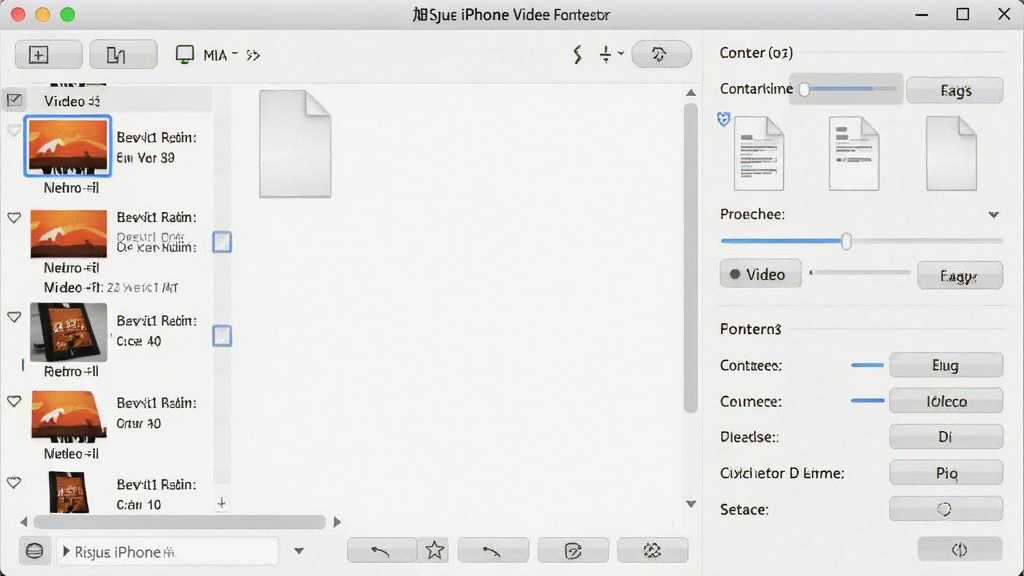Image resolution: width=1024 pixels, height=576 pixels.
Task: Select the Ponterns section header
Action: [x=750, y=328]
